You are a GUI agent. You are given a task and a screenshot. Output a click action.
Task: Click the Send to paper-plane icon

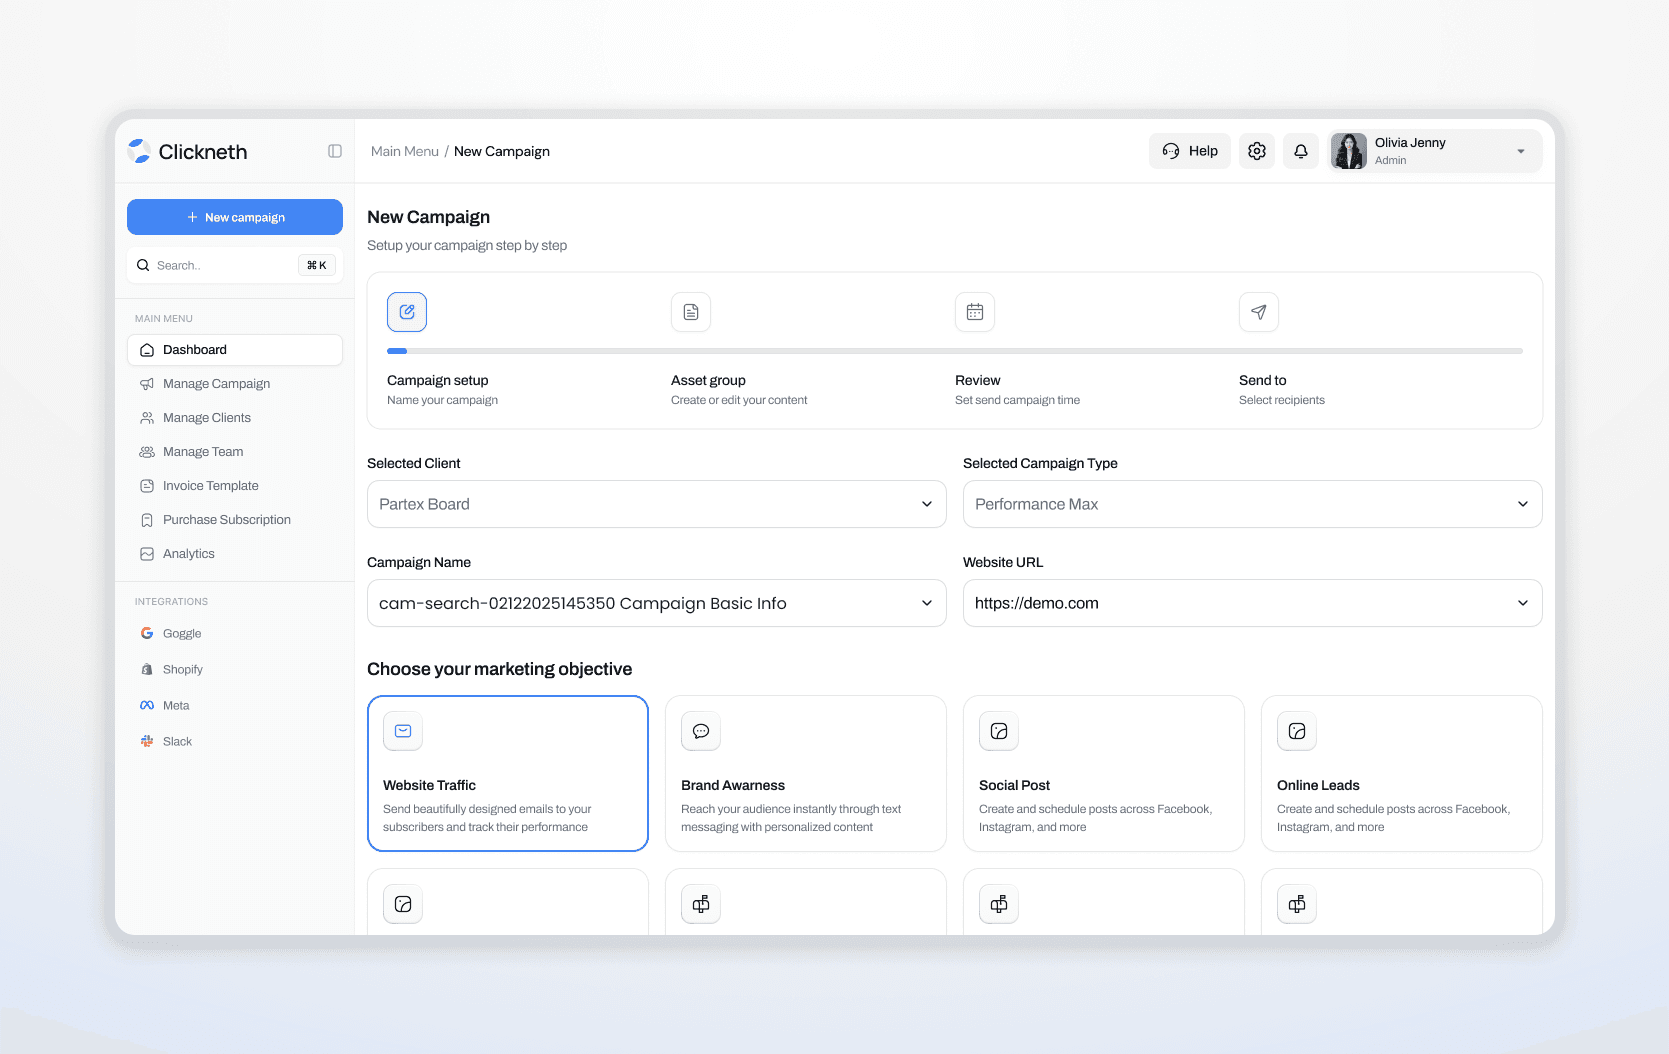coord(1259,312)
